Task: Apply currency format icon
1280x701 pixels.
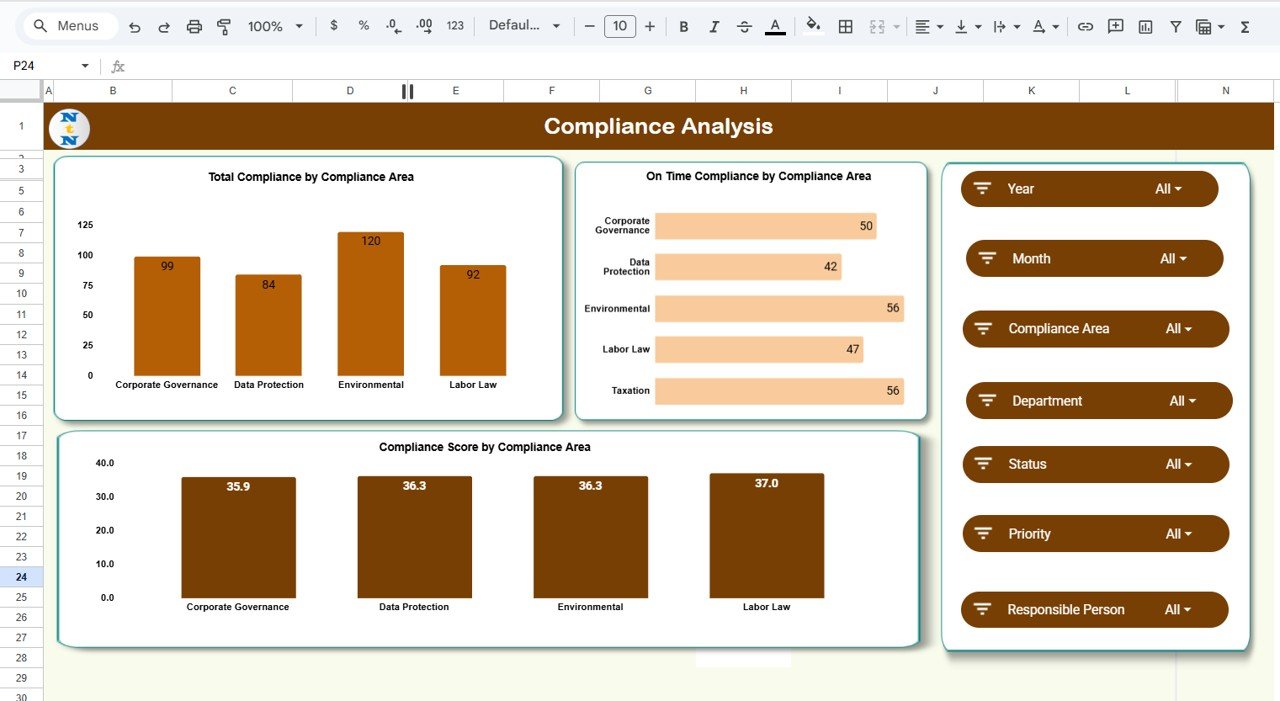Action: pyautogui.click(x=334, y=26)
